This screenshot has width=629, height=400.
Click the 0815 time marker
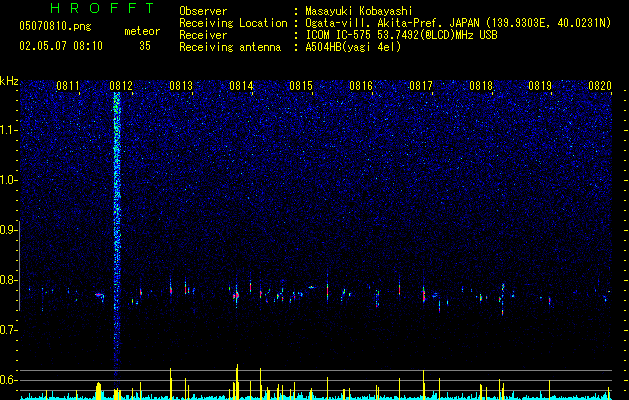click(x=301, y=86)
